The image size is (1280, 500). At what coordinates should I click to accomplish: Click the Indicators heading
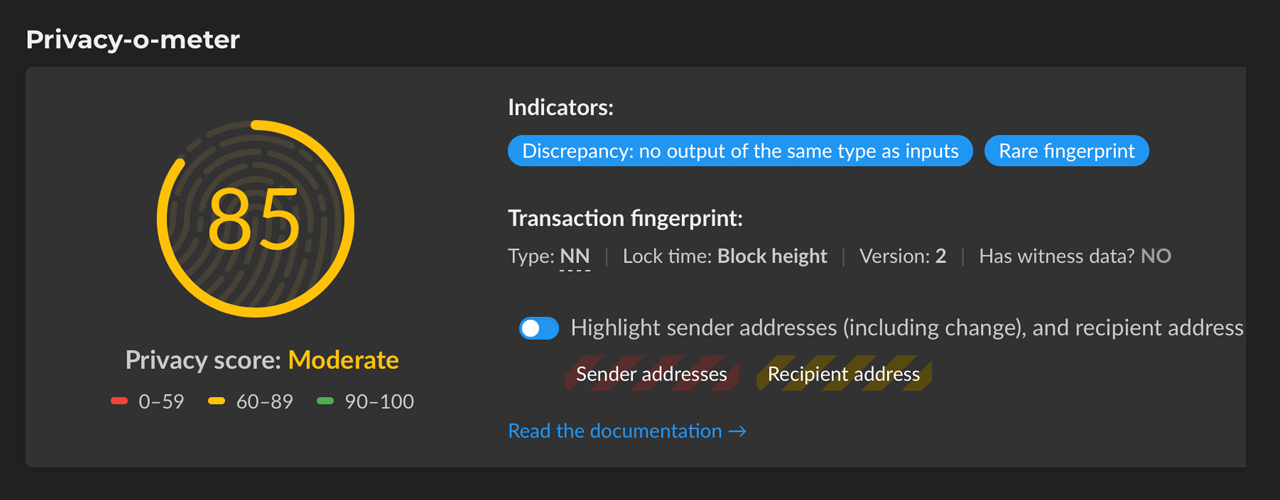tap(560, 107)
